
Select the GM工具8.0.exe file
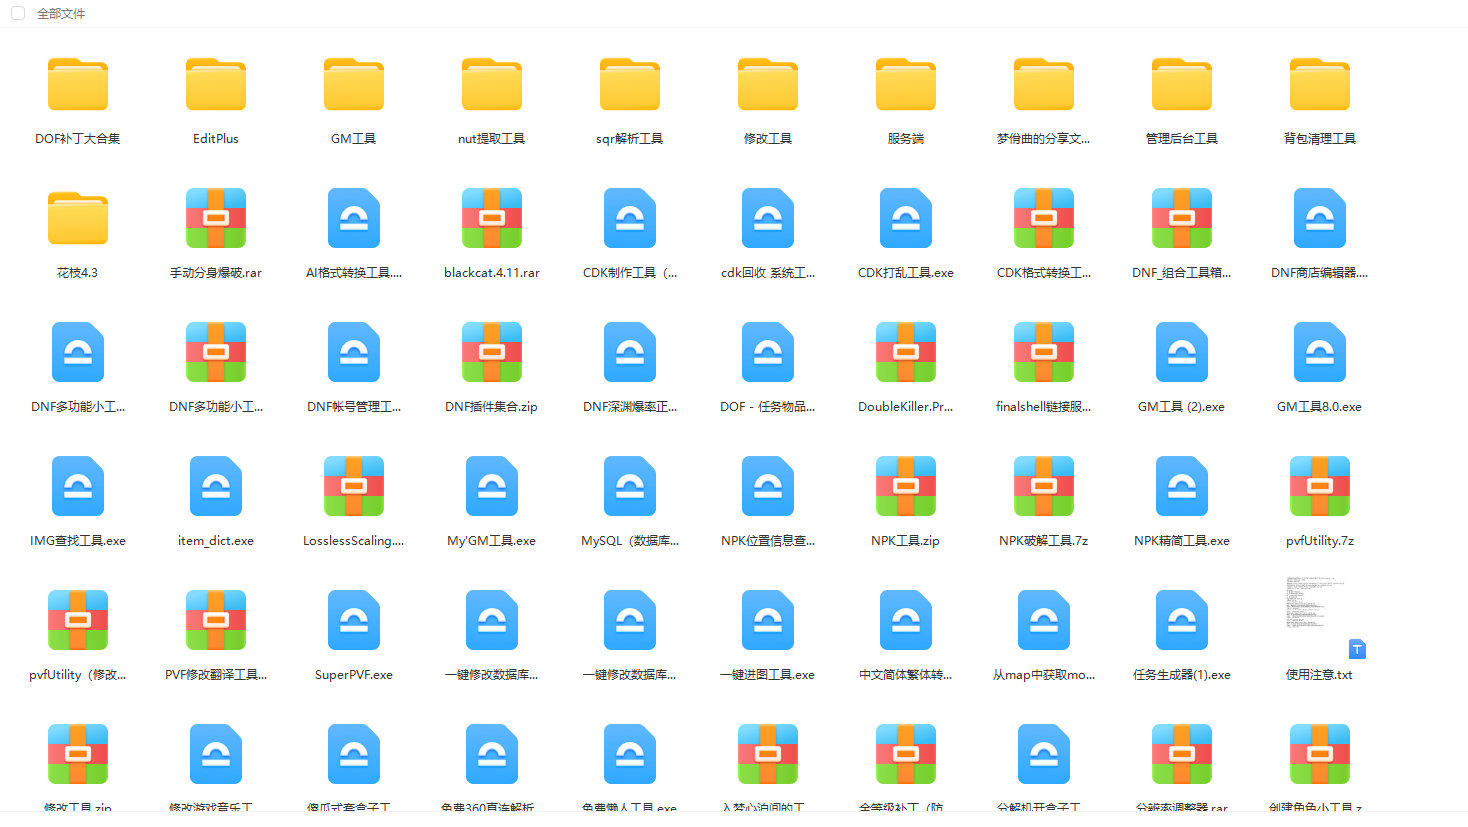pos(1320,353)
